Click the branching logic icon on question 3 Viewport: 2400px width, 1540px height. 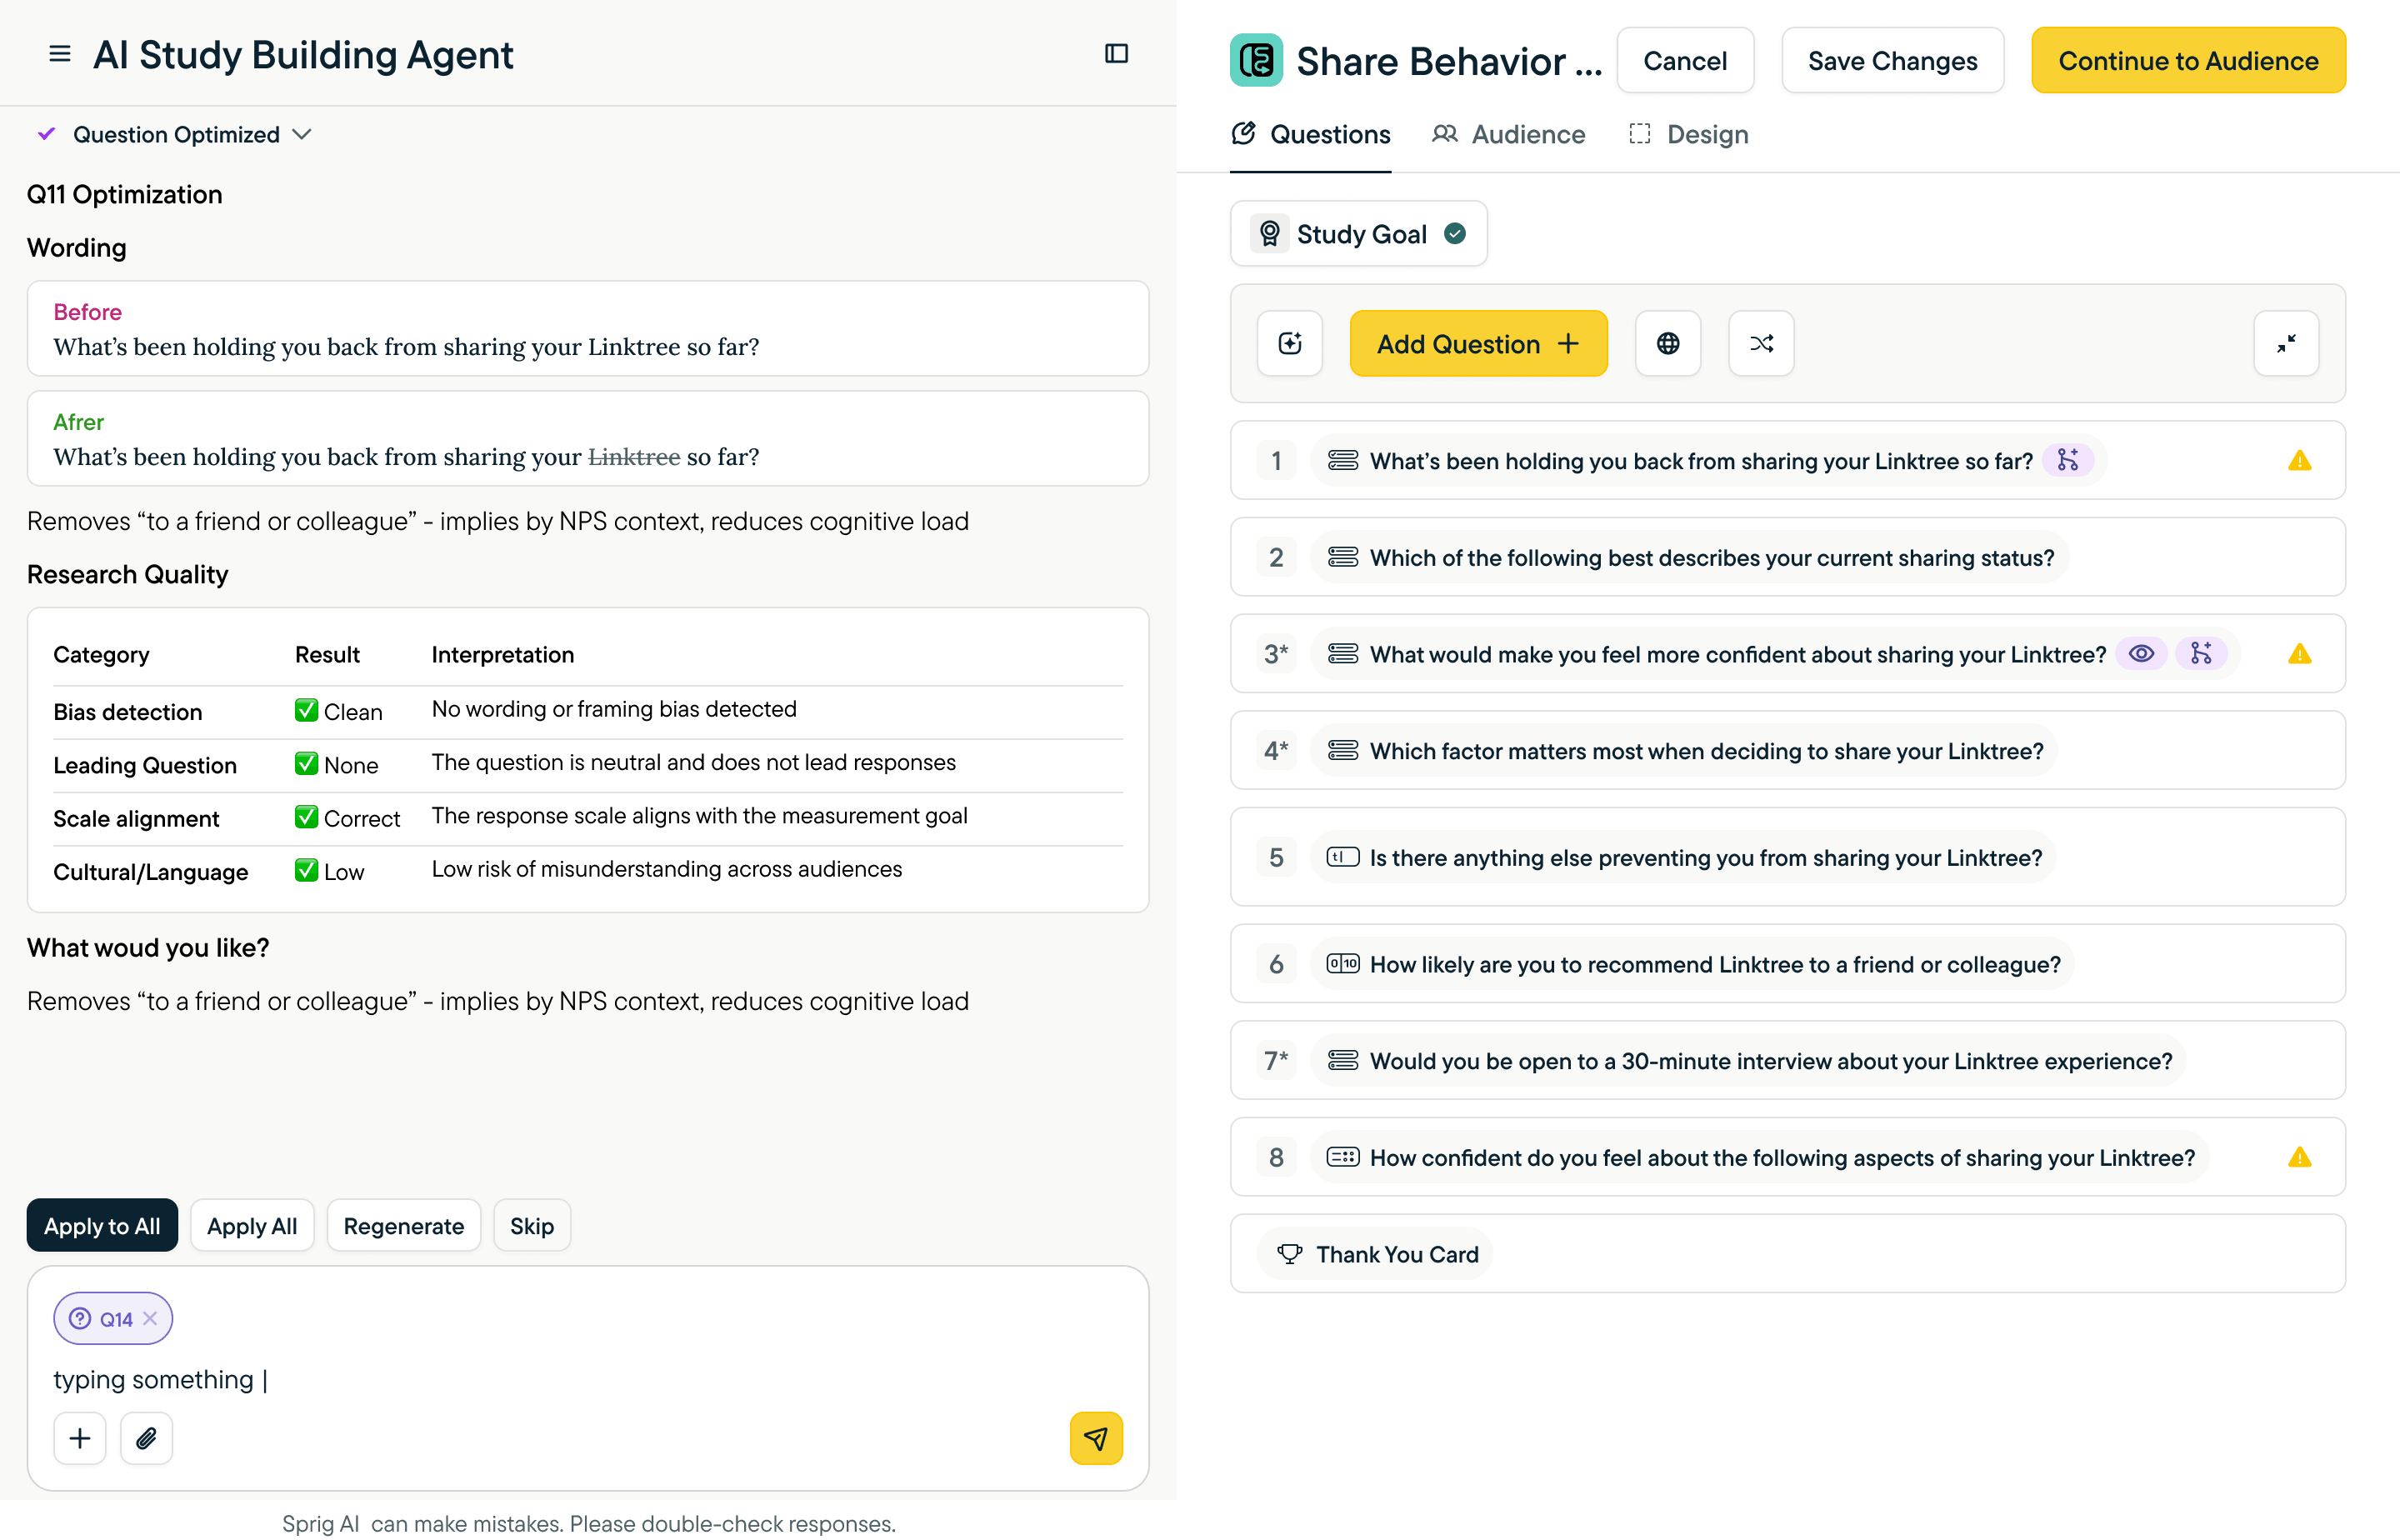click(x=2201, y=653)
